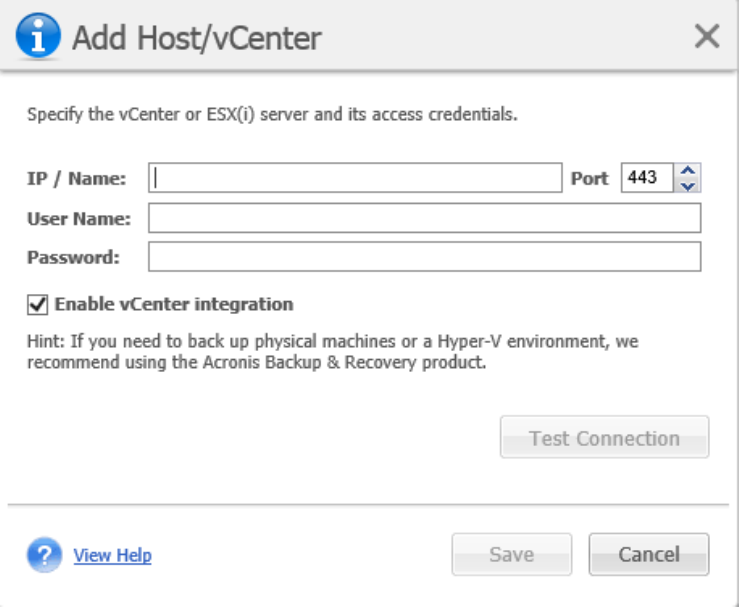The height and width of the screenshot is (607, 739).
Task: Click the User Name text box
Action: click(424, 218)
